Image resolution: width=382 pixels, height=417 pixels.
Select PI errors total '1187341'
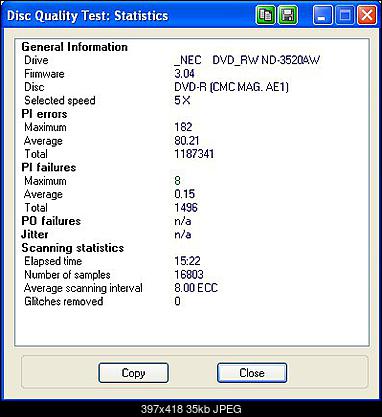point(194,154)
